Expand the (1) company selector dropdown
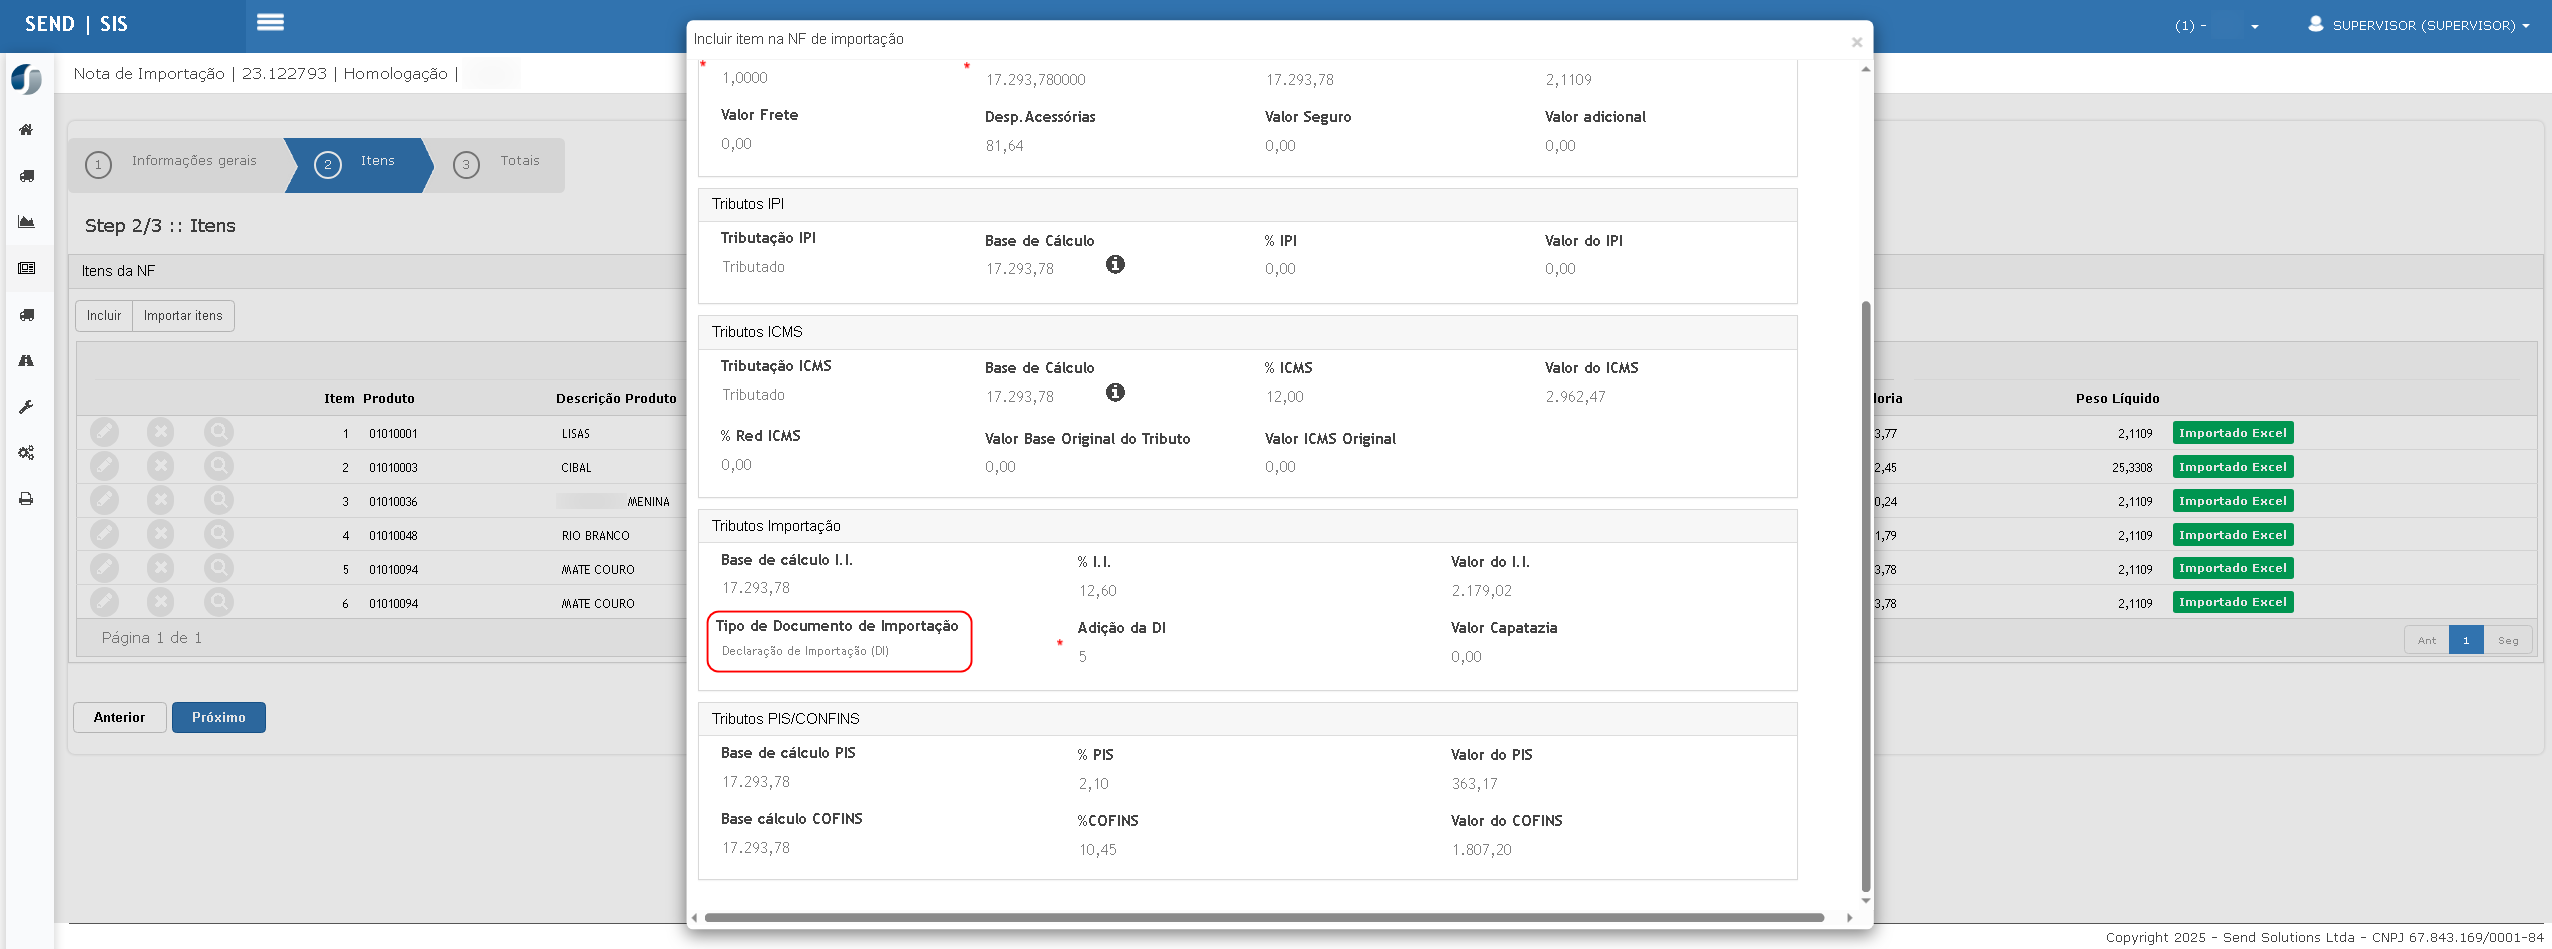Image resolution: width=2552 pixels, height=949 pixels. coord(2216,26)
